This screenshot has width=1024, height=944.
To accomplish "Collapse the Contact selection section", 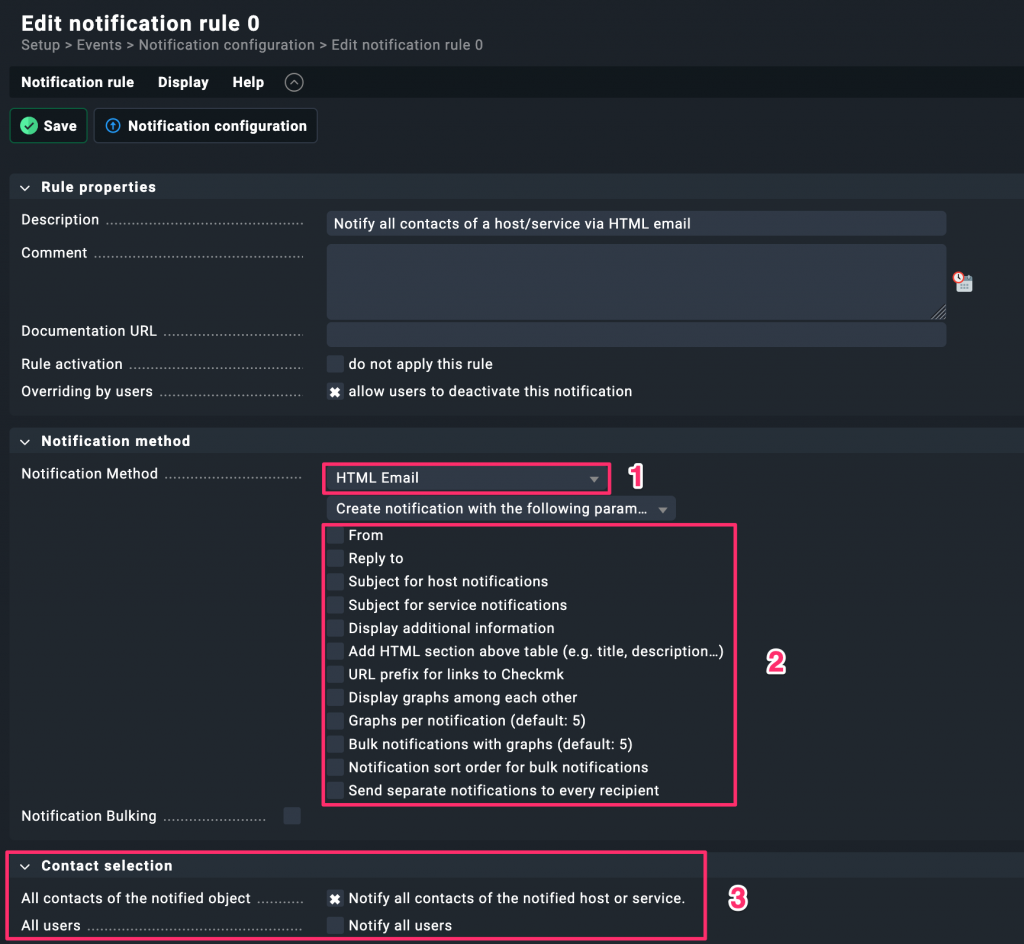I will tap(25, 866).
